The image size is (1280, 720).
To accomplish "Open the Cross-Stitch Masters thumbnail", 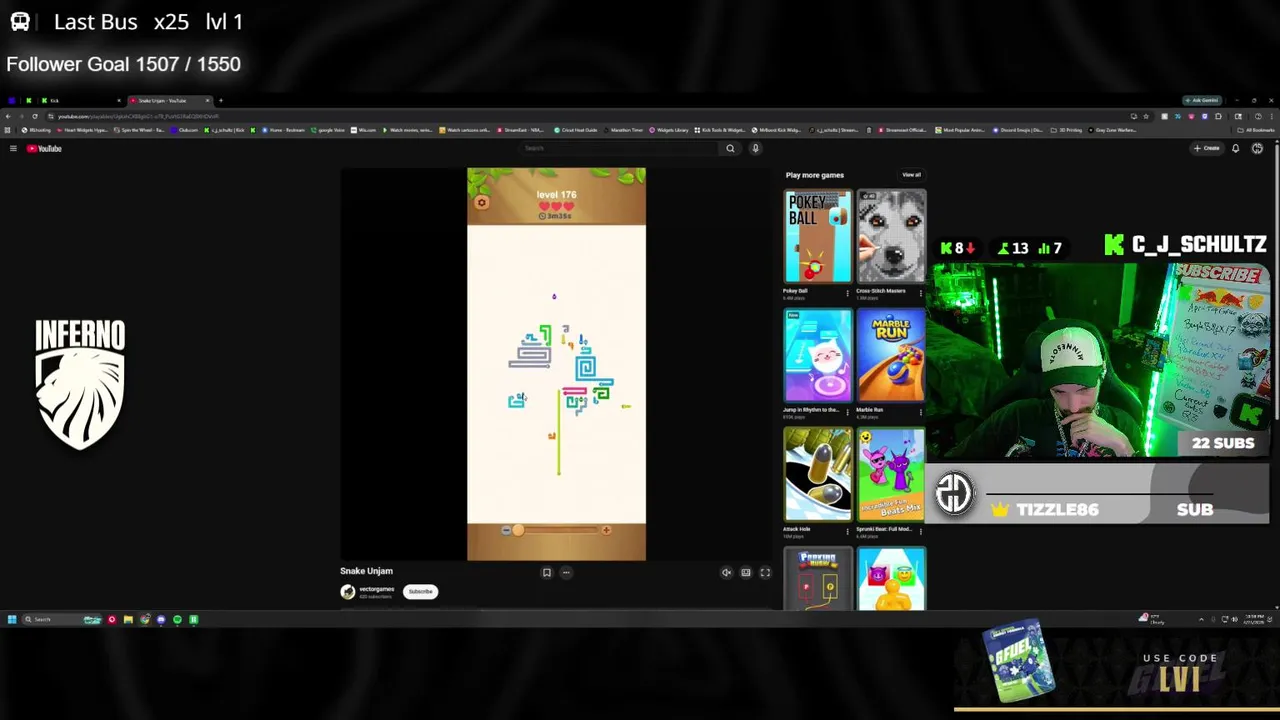I will coord(891,236).
